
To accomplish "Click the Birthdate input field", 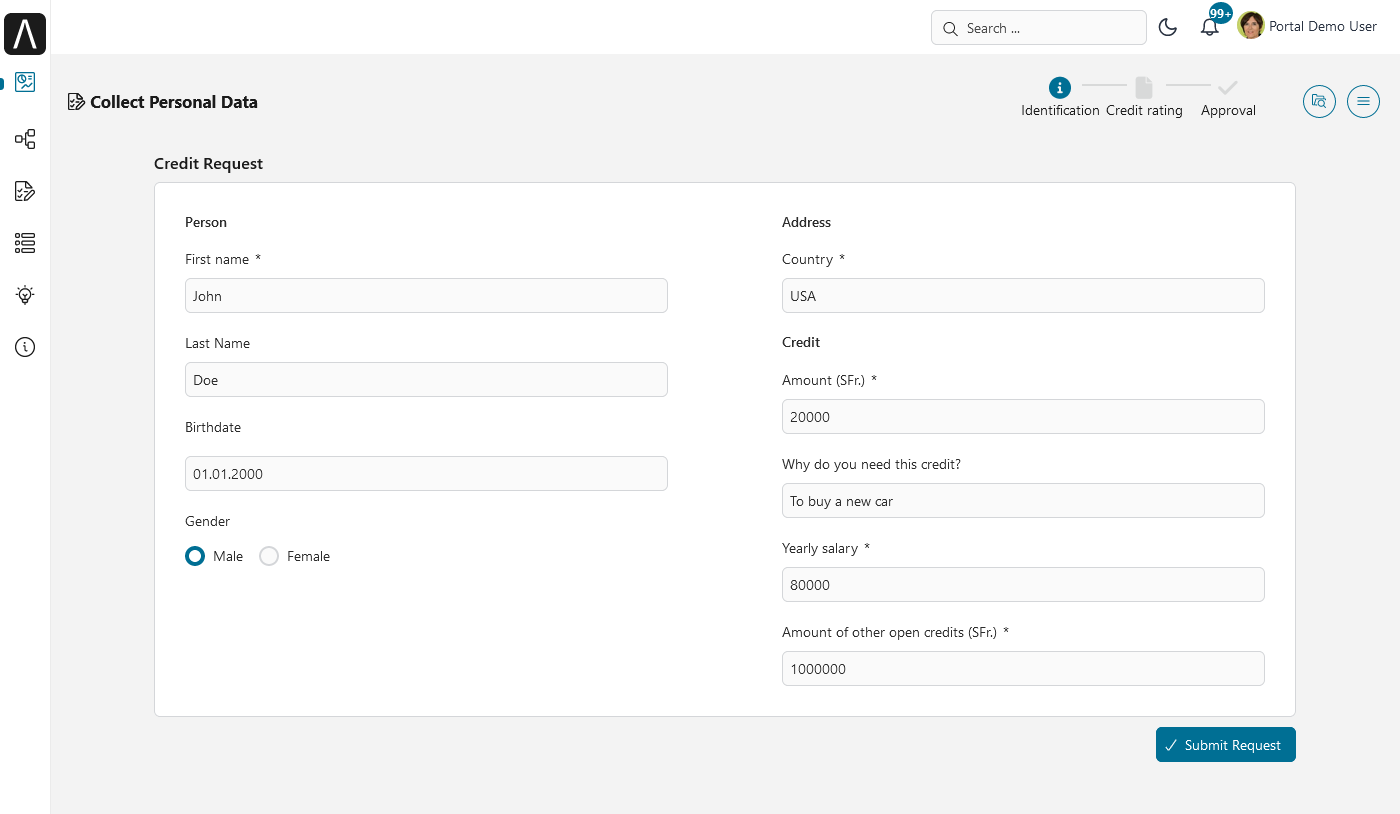I will [426, 474].
